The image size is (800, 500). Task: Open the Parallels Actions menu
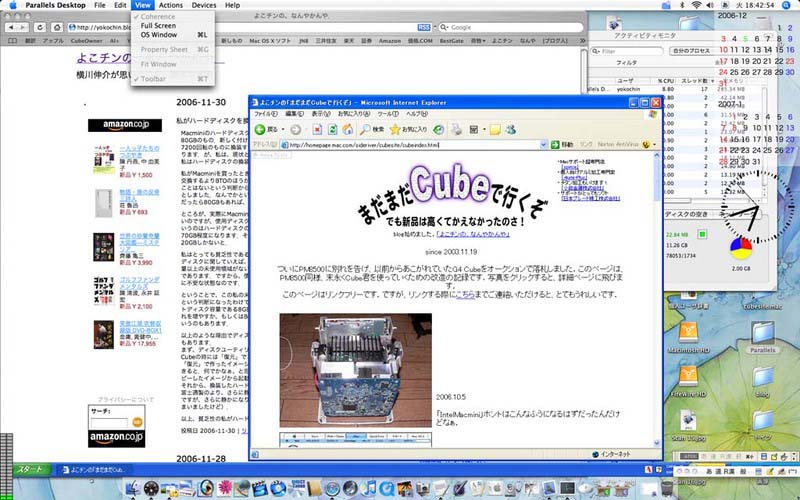171,5
